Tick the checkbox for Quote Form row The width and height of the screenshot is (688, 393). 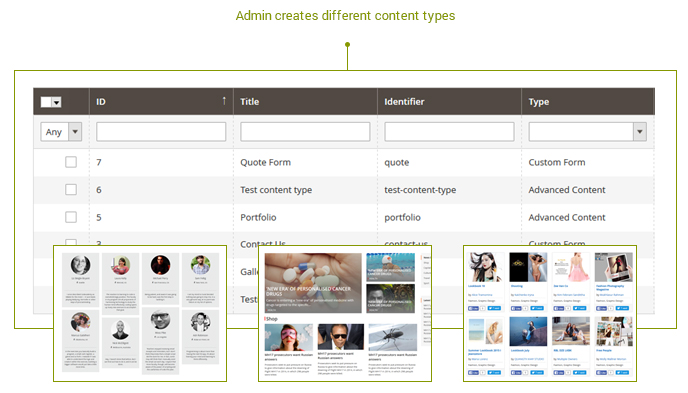(x=71, y=162)
